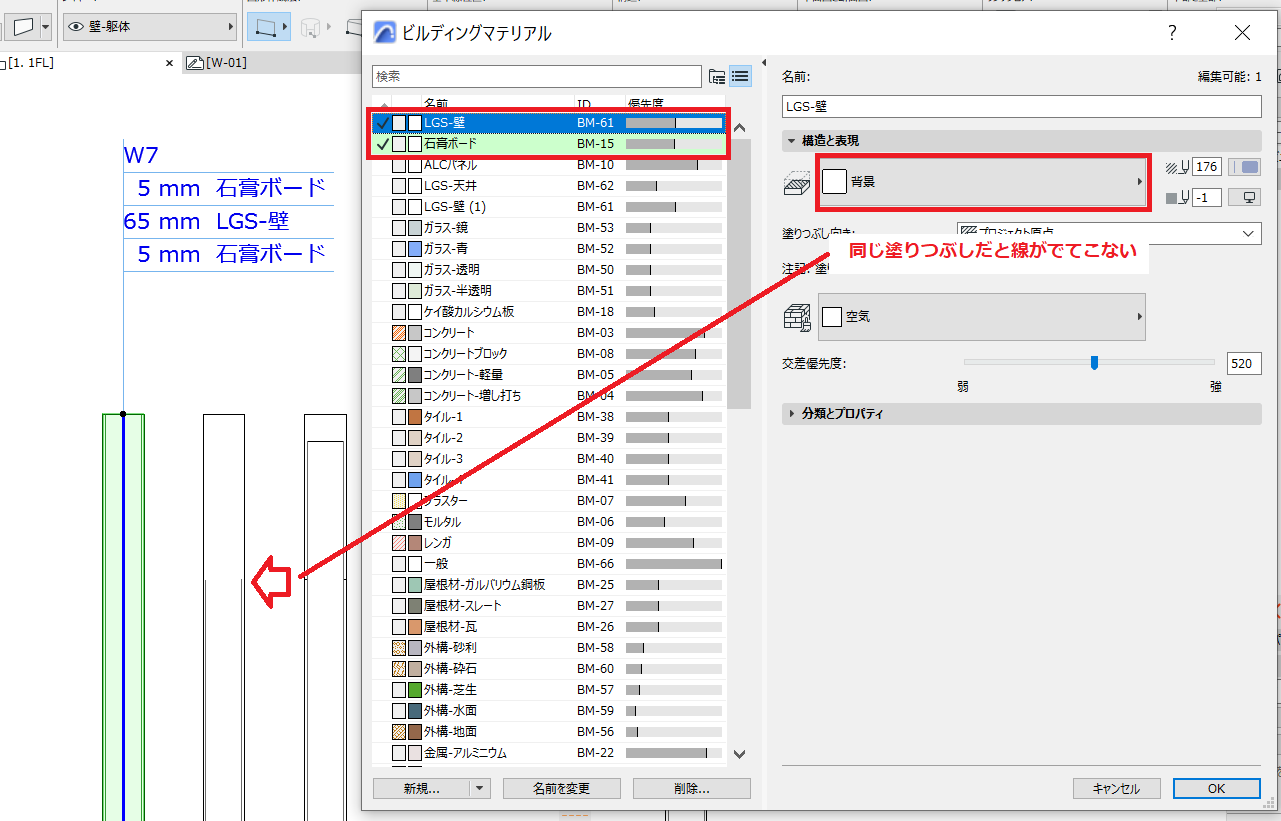Switch material list to folder tree view
Screen dimensions: 1281x821
pyautogui.click(x=717, y=77)
